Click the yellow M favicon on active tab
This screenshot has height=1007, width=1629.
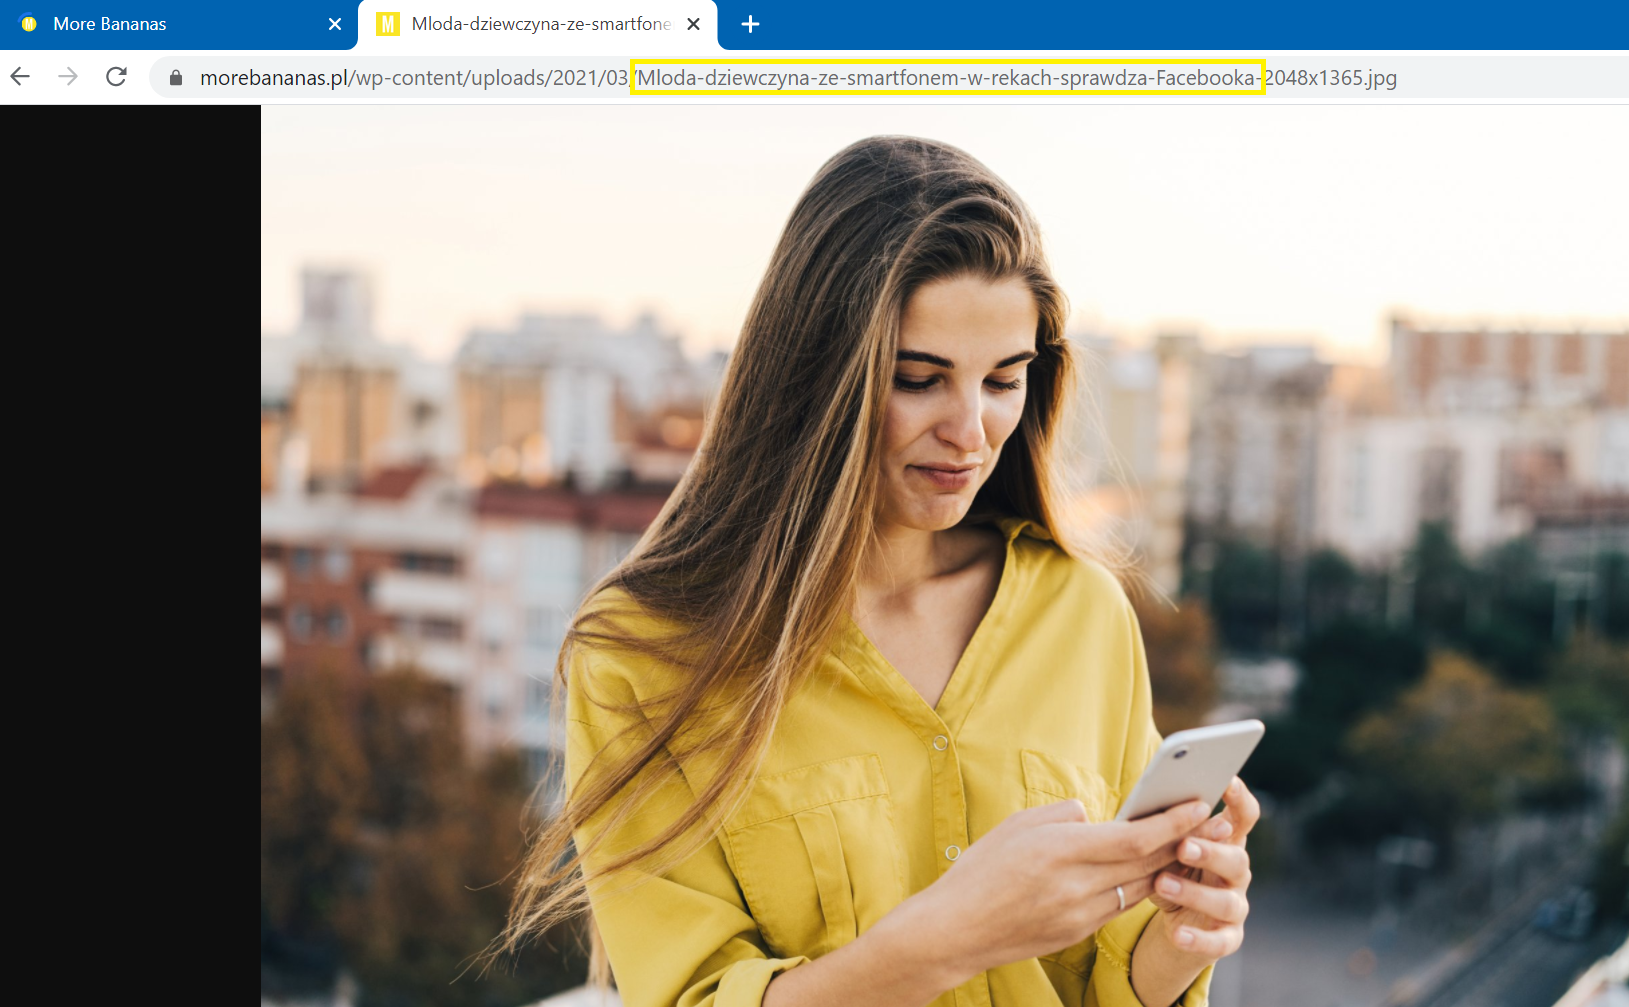coord(387,24)
